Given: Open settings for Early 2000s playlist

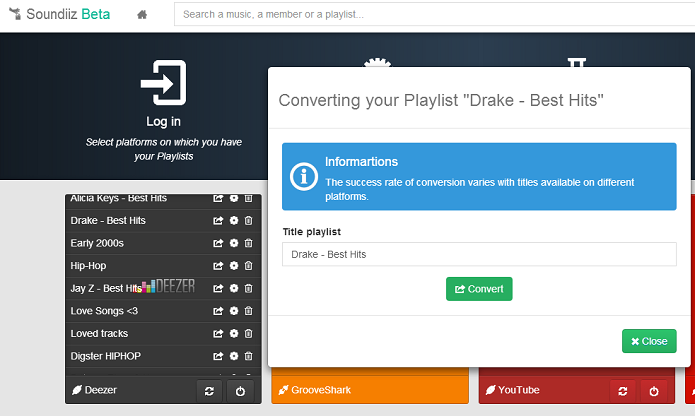Looking at the screenshot, I should (234, 243).
